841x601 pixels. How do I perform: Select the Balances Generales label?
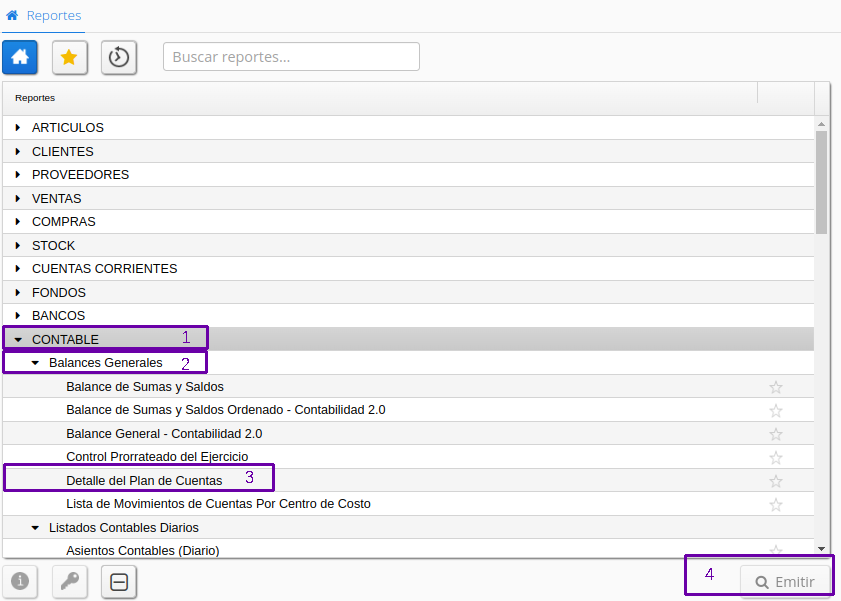106,363
